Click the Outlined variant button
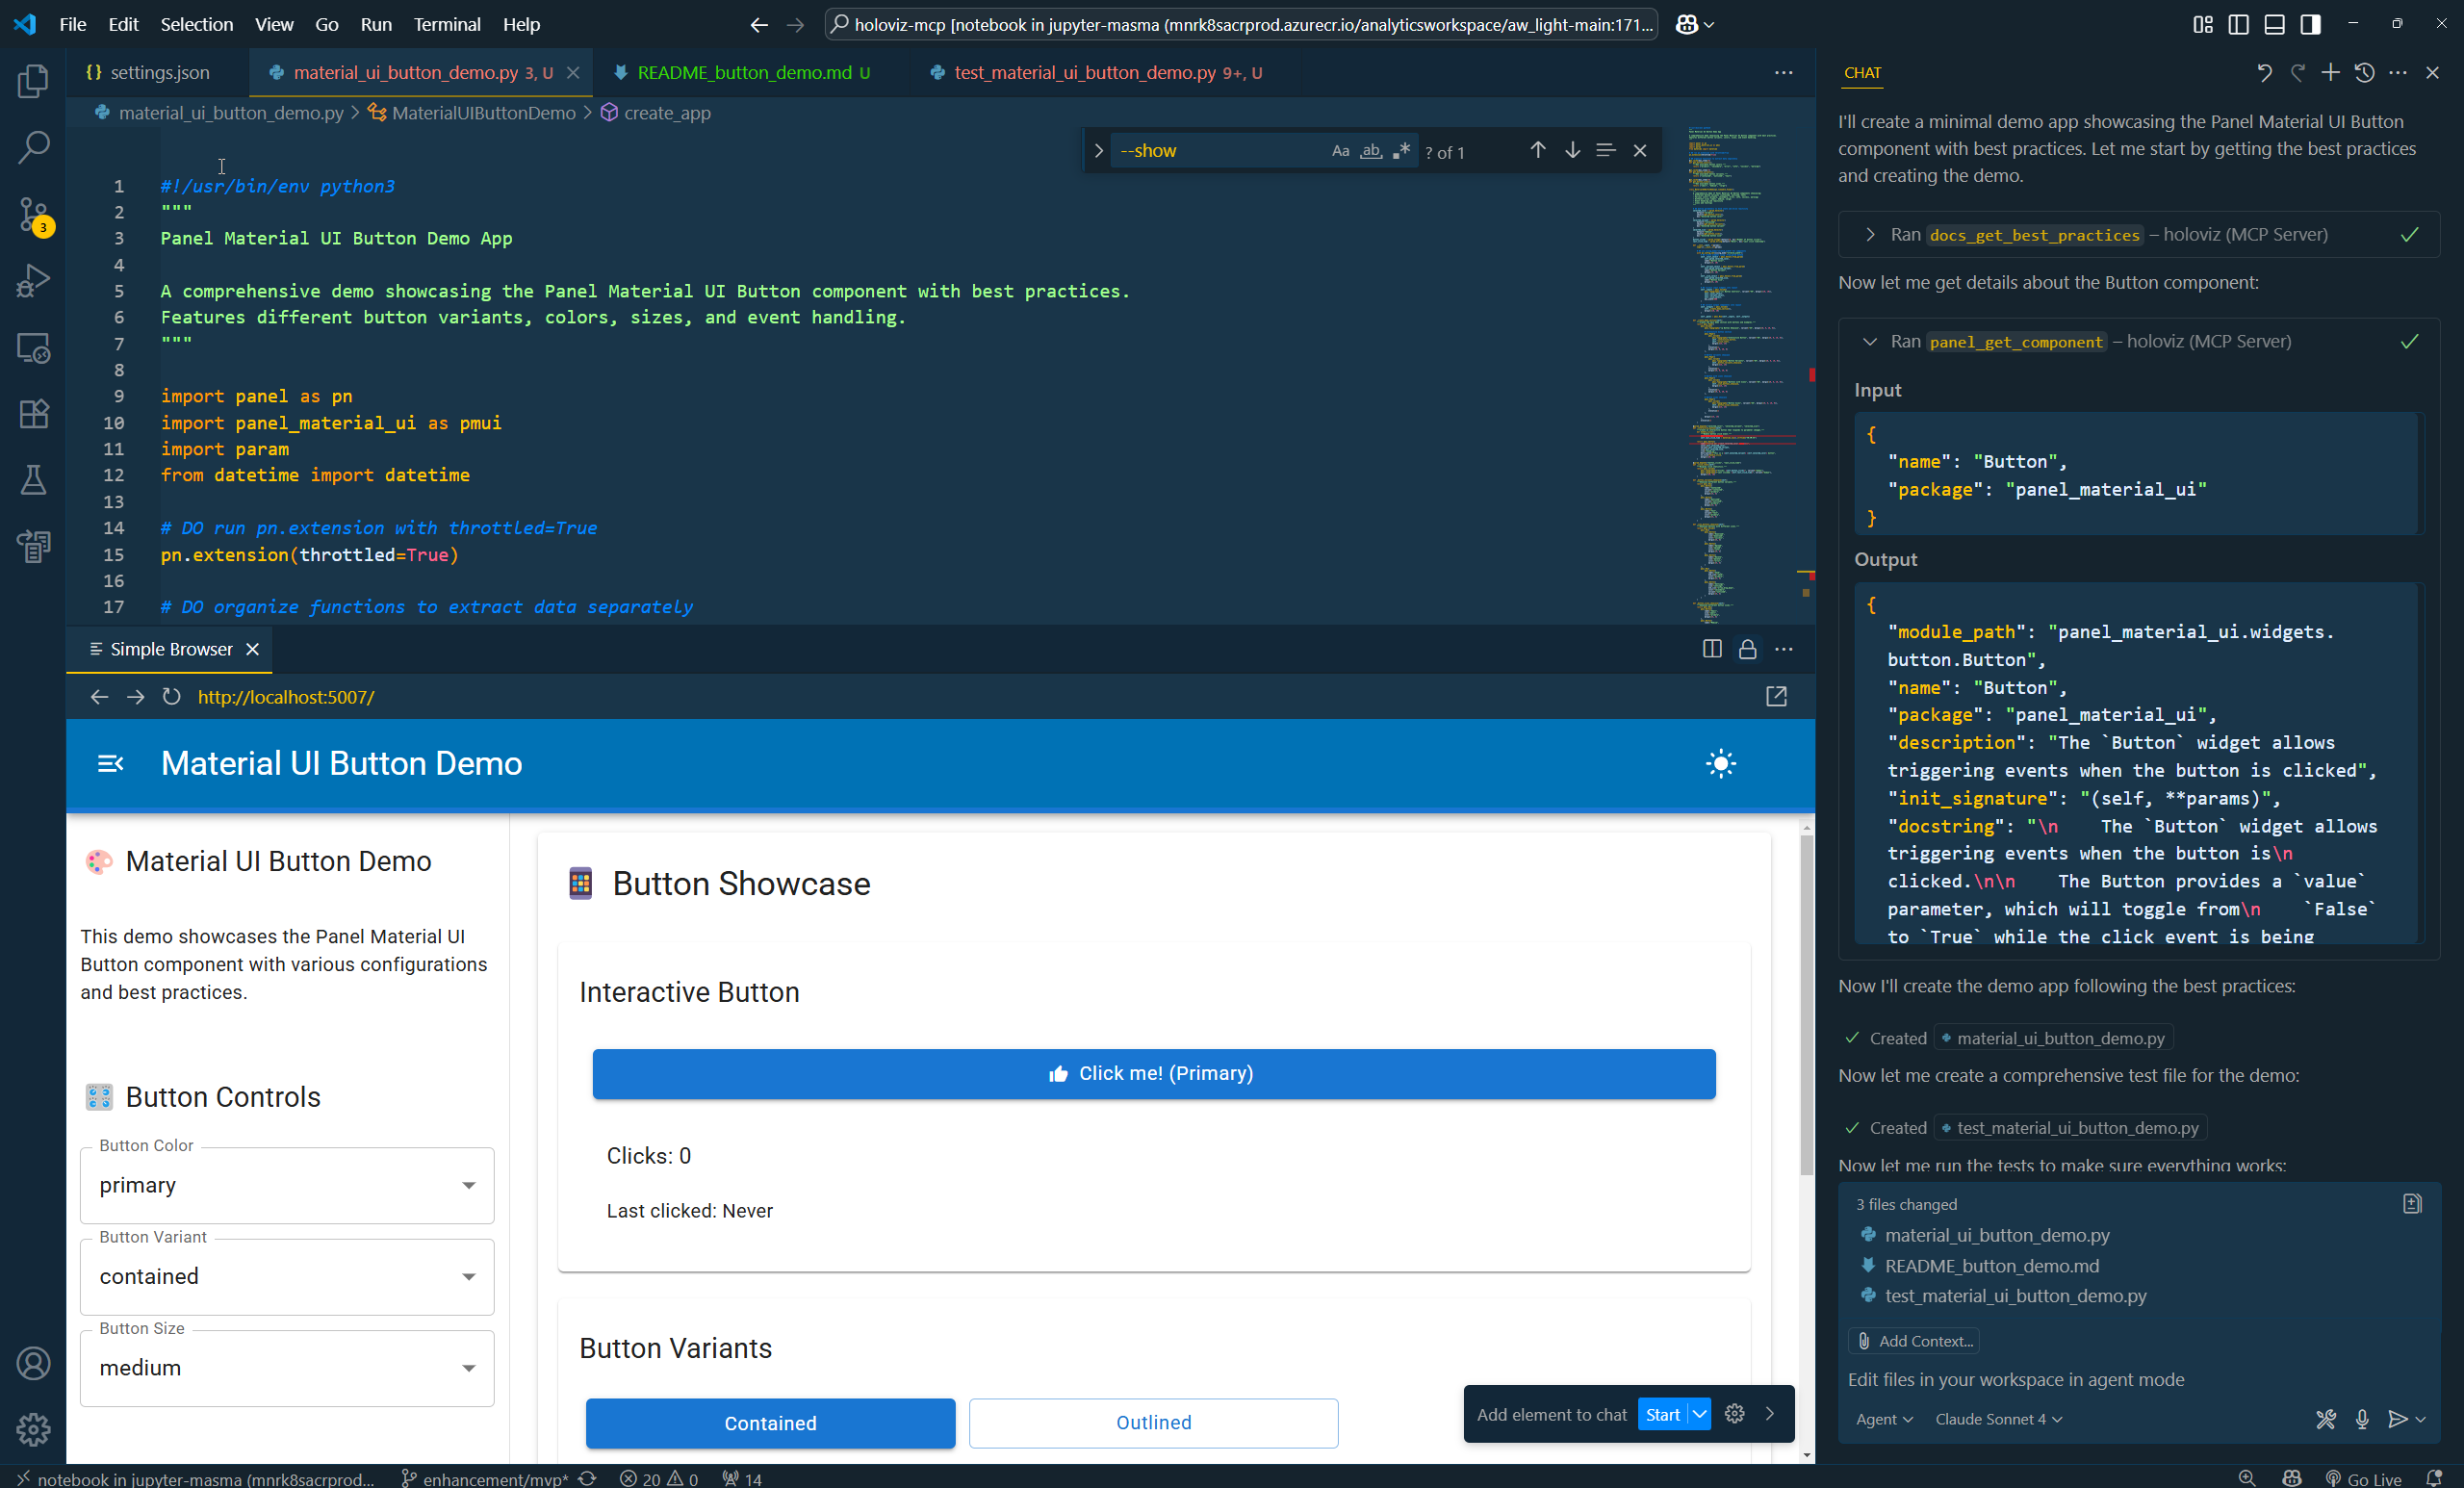Viewport: 2464px width, 1488px height. point(1153,1423)
